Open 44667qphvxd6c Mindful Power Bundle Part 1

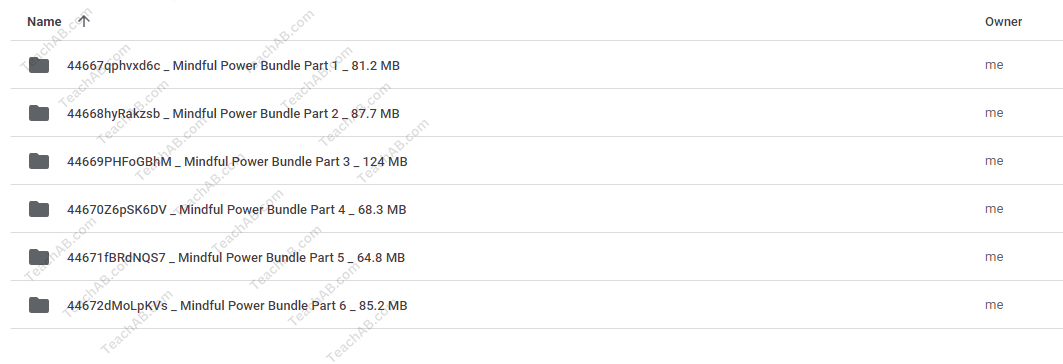point(233,66)
